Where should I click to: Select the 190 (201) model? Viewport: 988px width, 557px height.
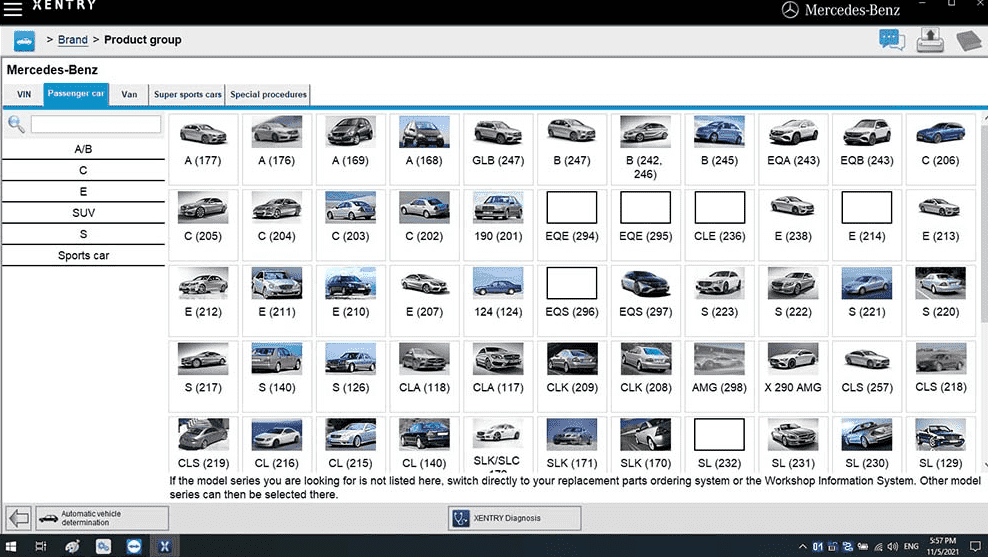pos(498,224)
